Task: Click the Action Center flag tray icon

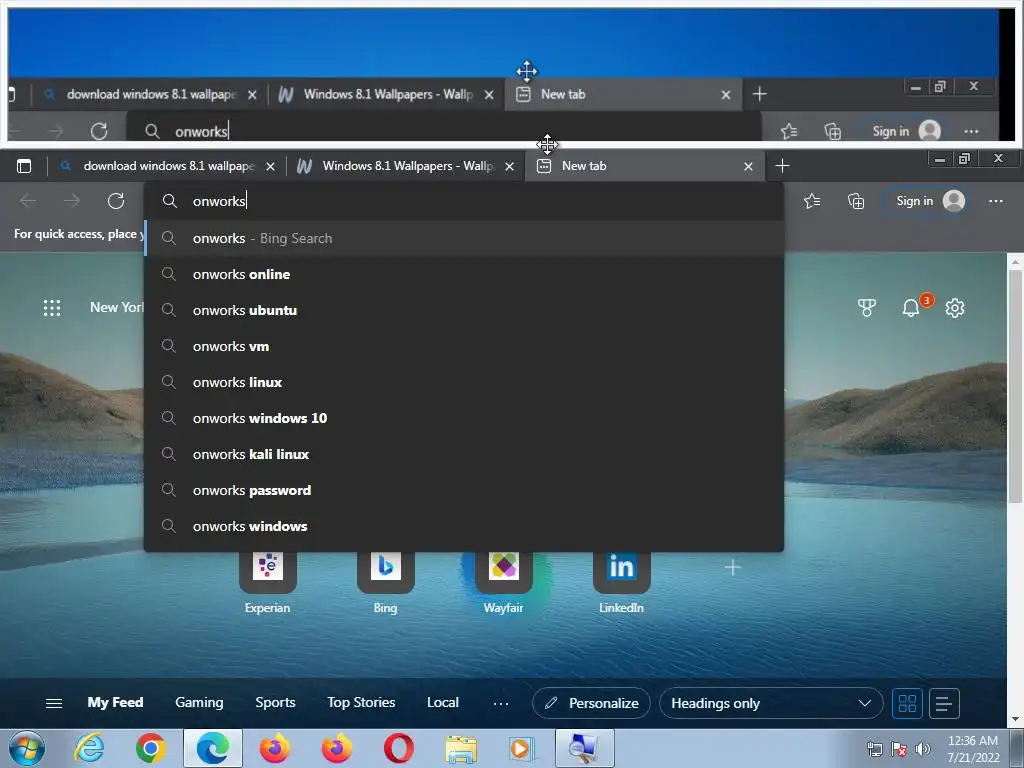Action: pyautogui.click(x=899, y=749)
